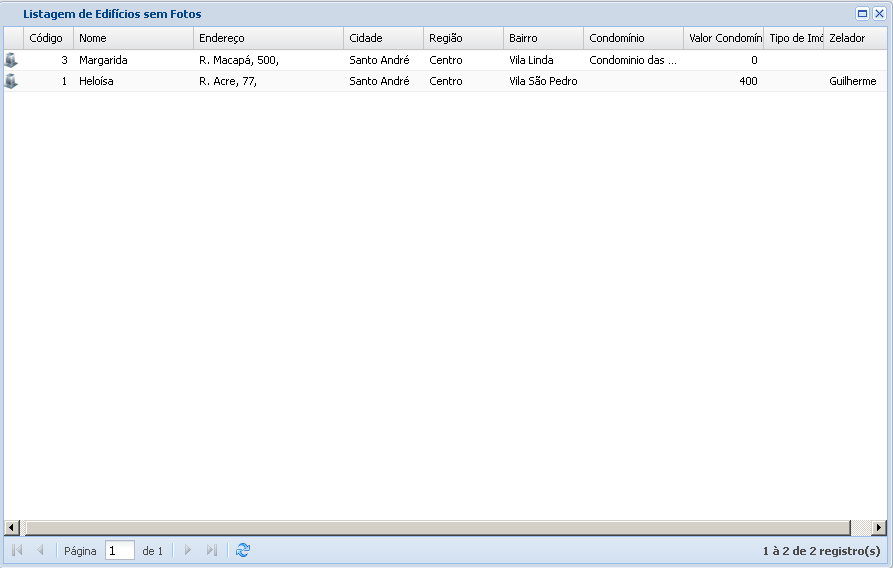Go to the next page
Viewport: 893px width, 568px height.
click(187, 550)
